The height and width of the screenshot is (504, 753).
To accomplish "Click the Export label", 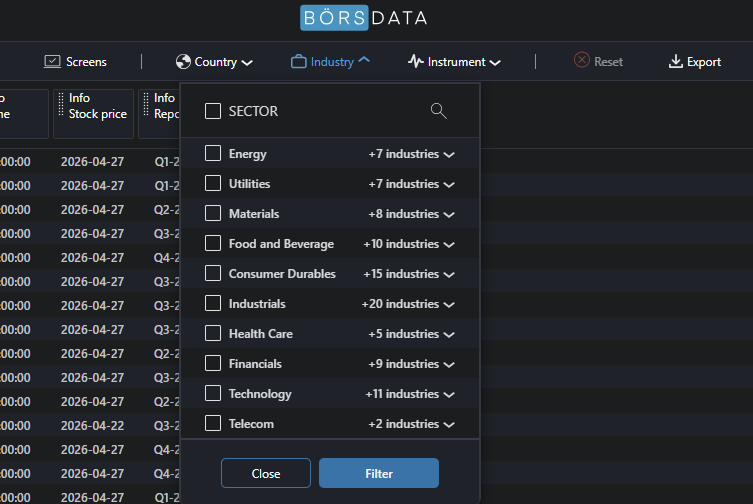I will [x=704, y=61].
